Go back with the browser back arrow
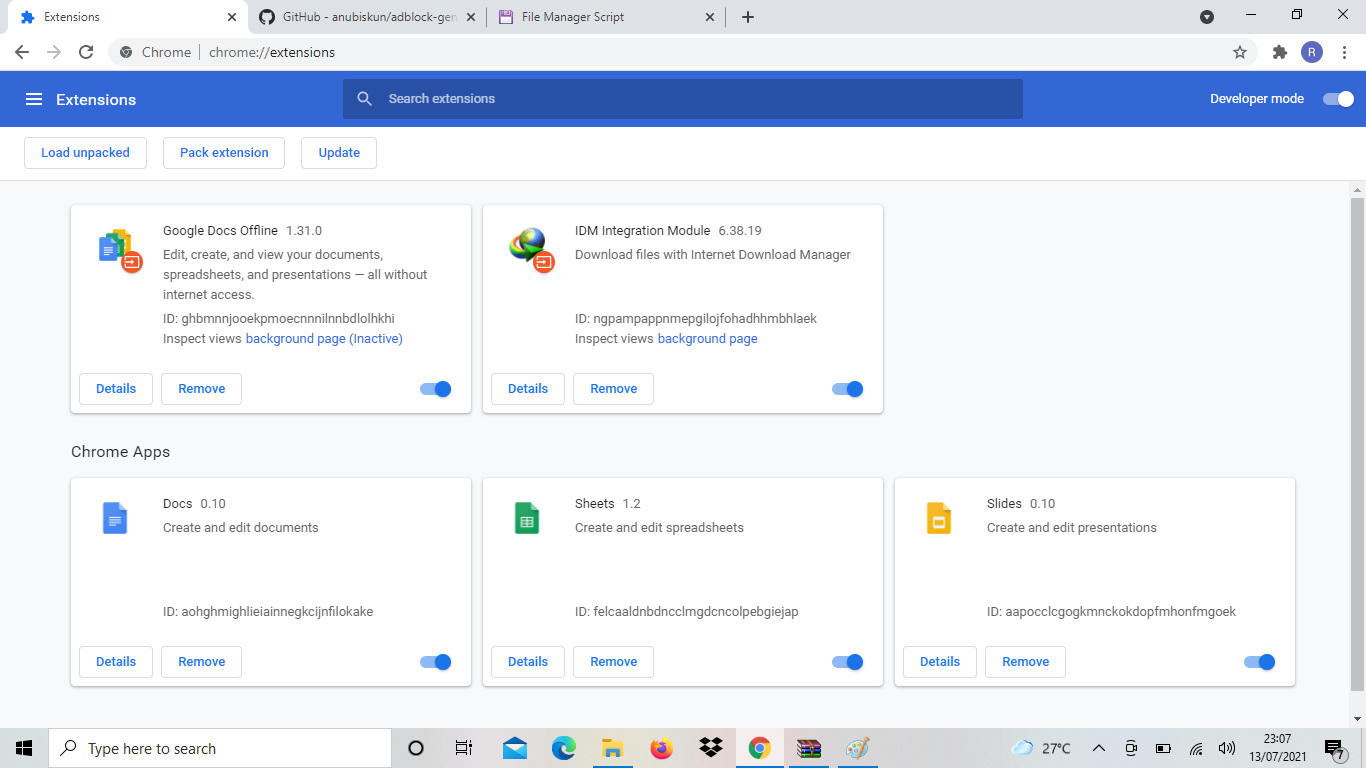 click(22, 52)
